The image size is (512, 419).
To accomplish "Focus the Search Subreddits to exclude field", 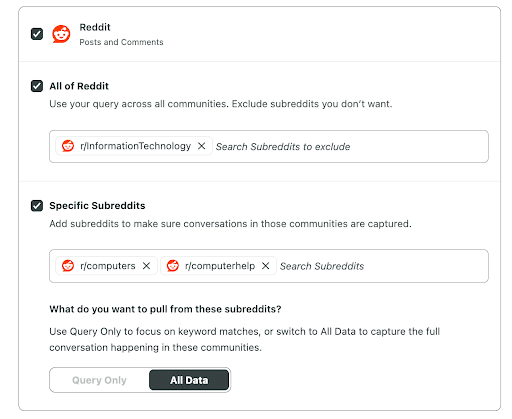I will click(x=350, y=147).
